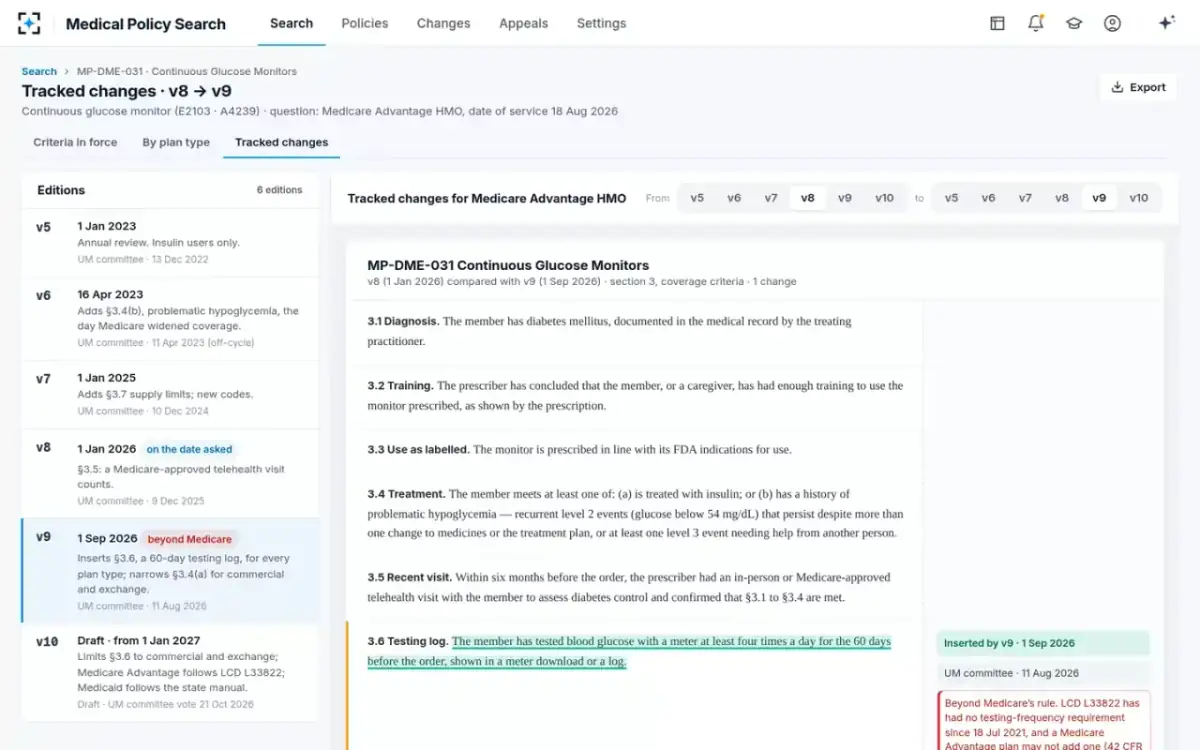Switch to By plan type tab

coord(176,142)
